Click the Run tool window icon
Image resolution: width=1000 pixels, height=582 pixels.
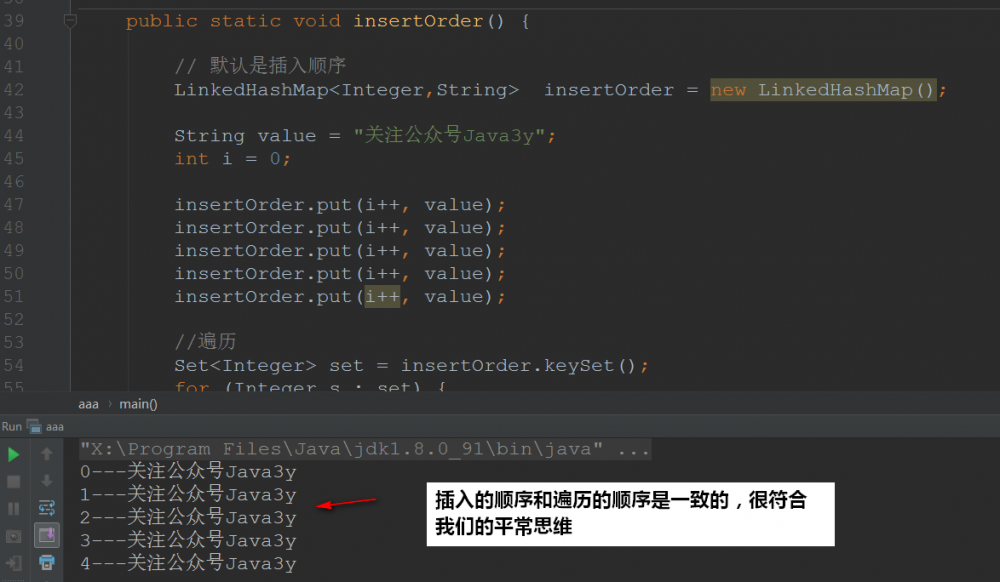[33, 426]
